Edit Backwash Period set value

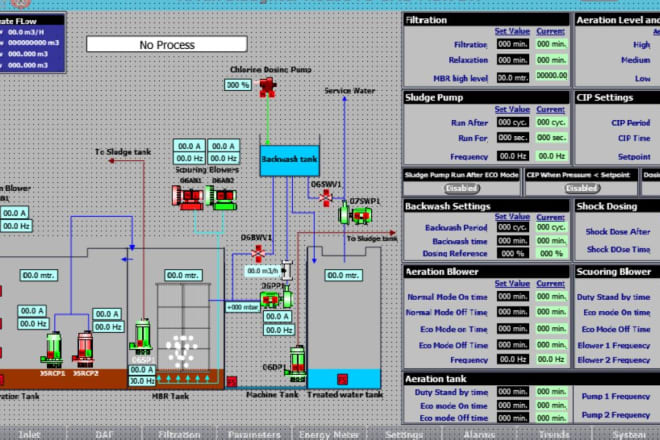point(513,227)
